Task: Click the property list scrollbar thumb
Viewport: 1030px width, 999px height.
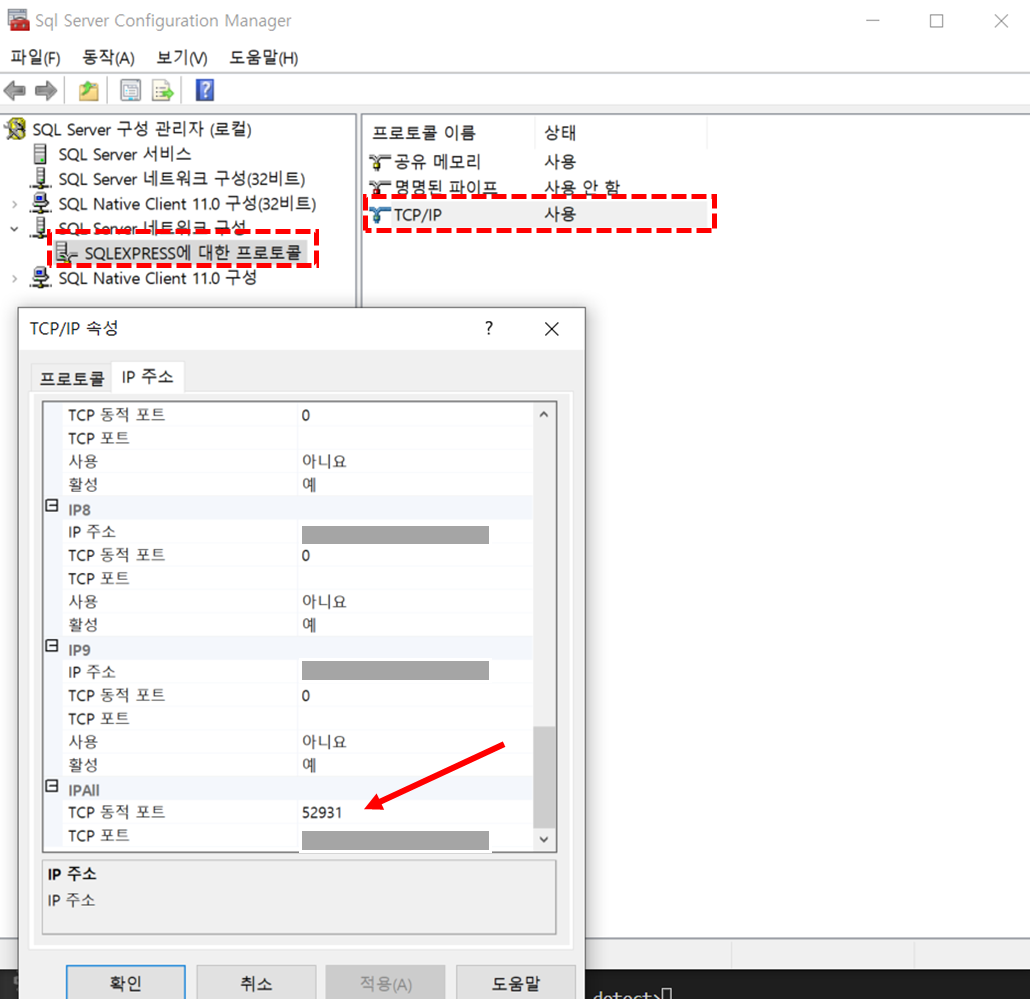Action: (544, 777)
